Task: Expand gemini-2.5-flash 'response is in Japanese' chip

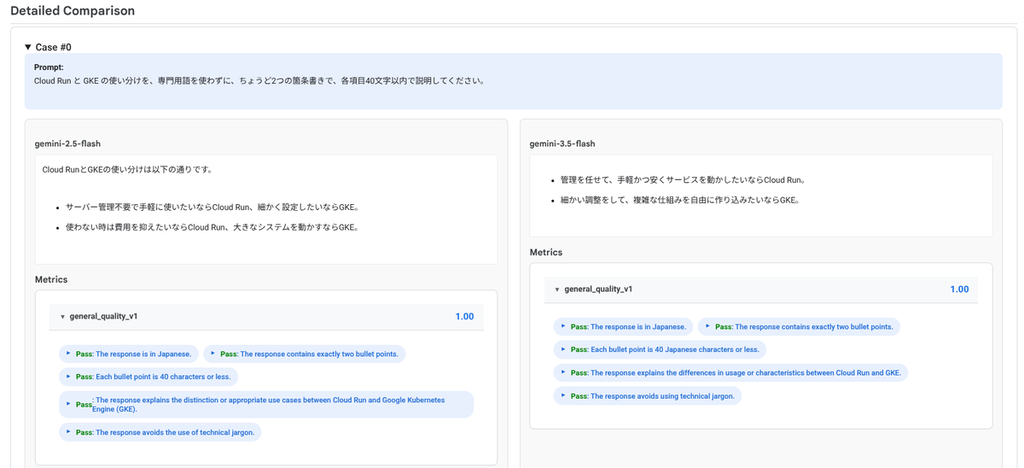Action: (128, 354)
